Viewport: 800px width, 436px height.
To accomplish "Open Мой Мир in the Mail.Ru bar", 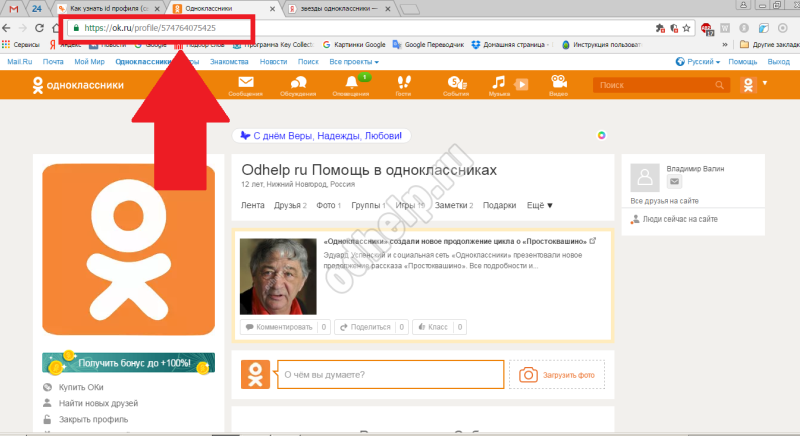I will click(89, 62).
